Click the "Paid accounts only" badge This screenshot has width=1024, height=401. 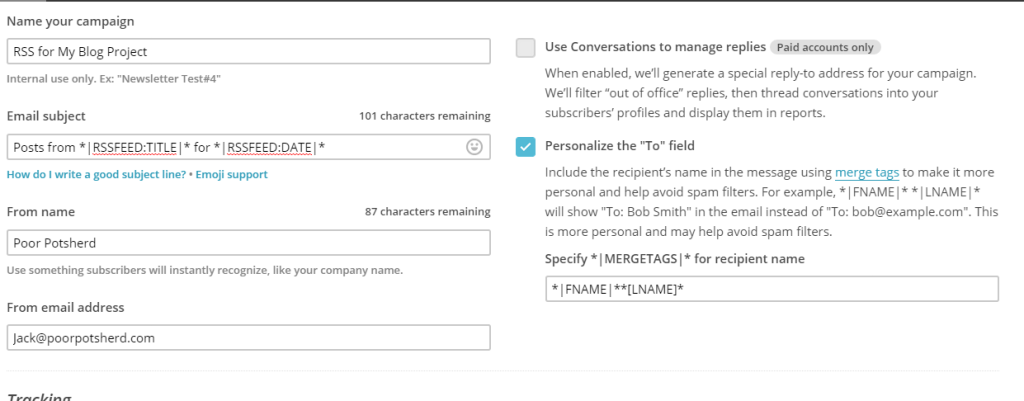pos(825,47)
